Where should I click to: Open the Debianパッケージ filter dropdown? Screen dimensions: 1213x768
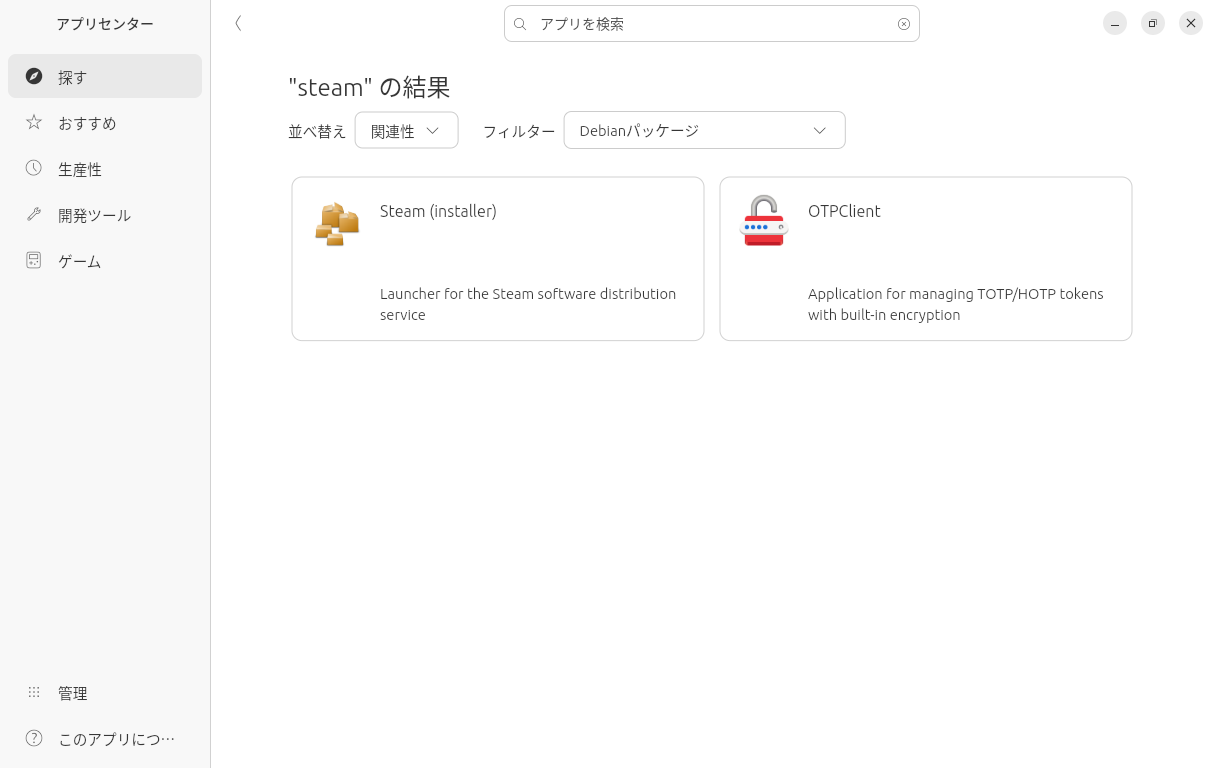[x=704, y=130]
